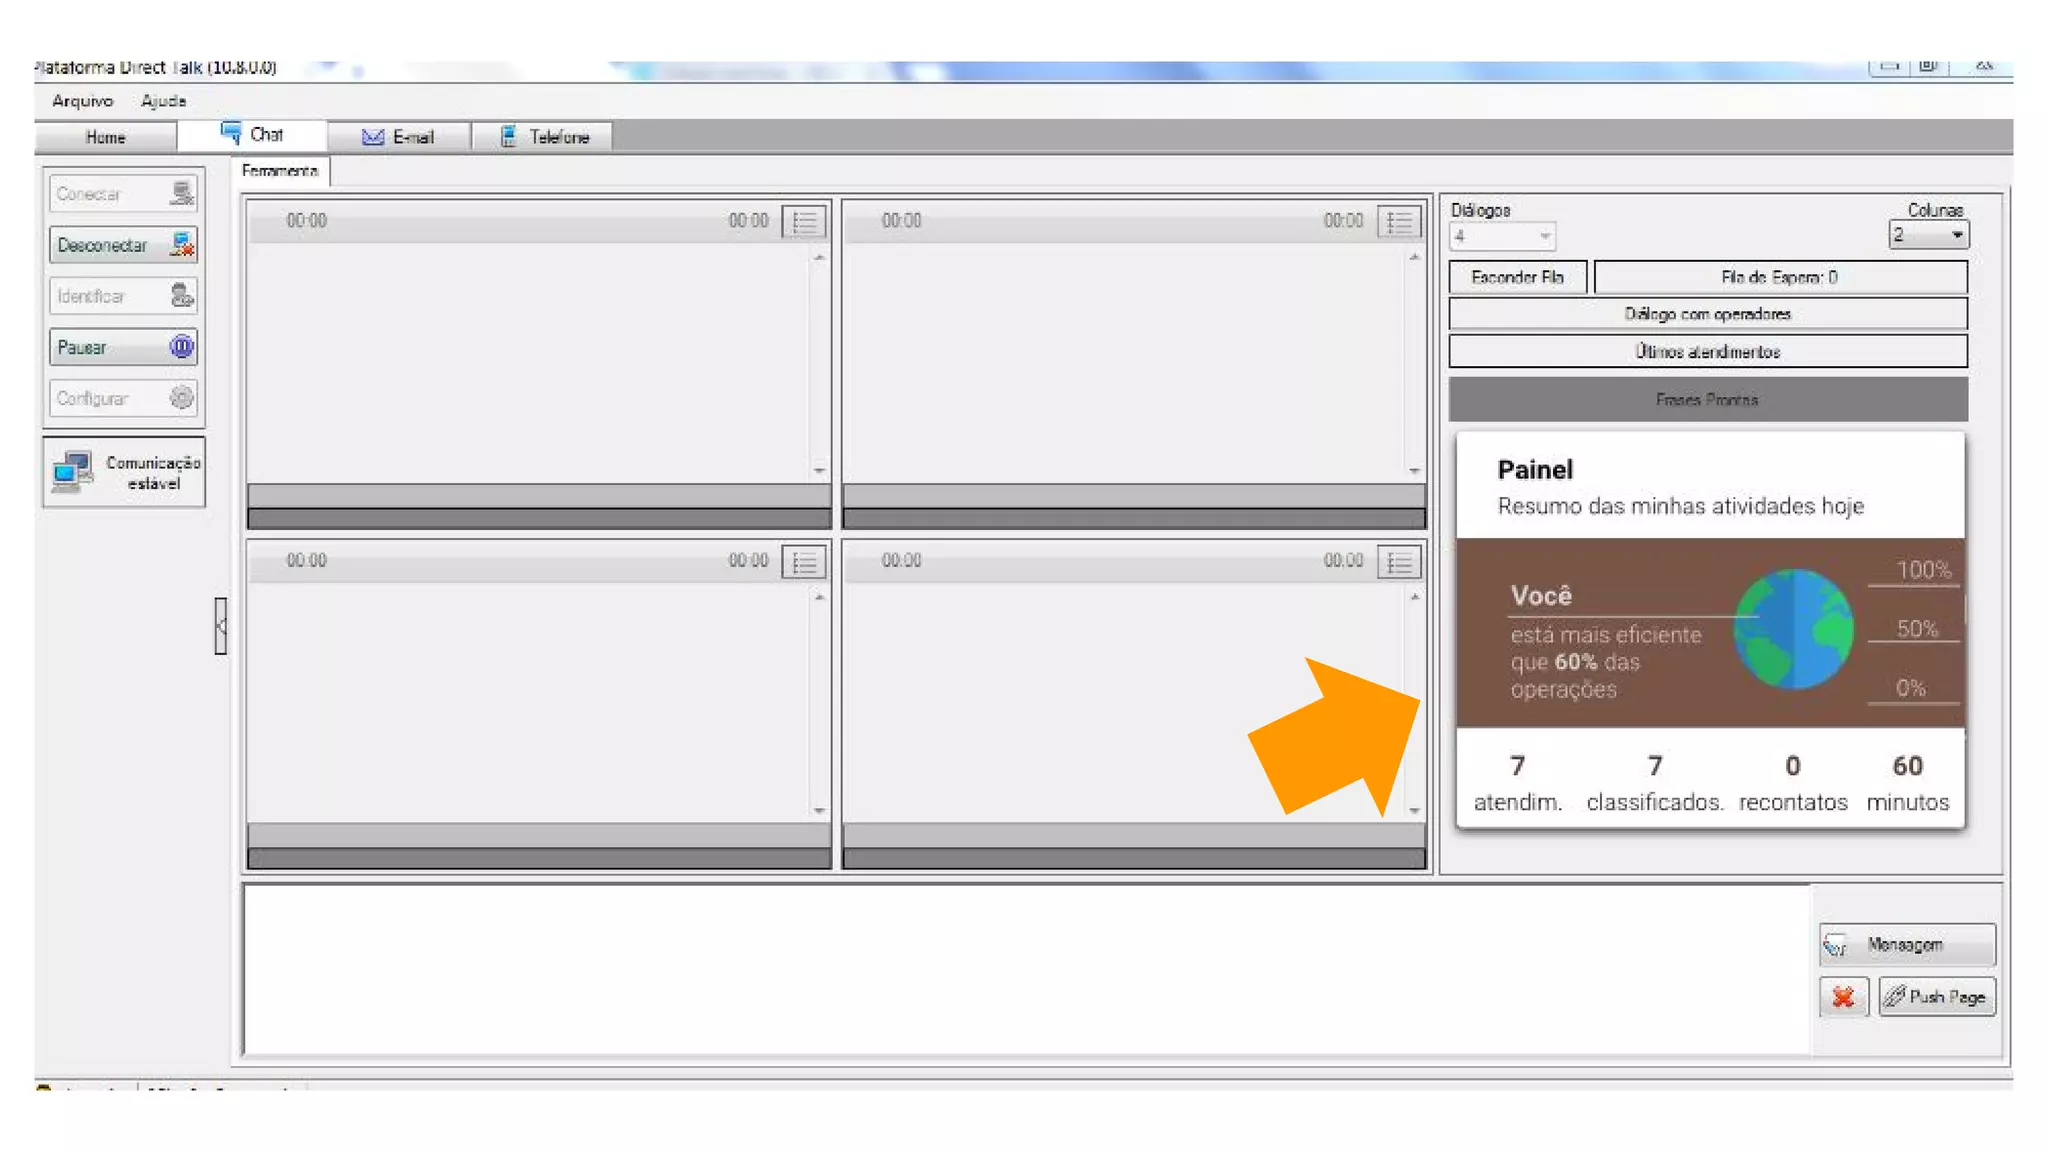Click the Comunicação estável computer icon
This screenshot has height=1152, width=2048.
tap(72, 472)
